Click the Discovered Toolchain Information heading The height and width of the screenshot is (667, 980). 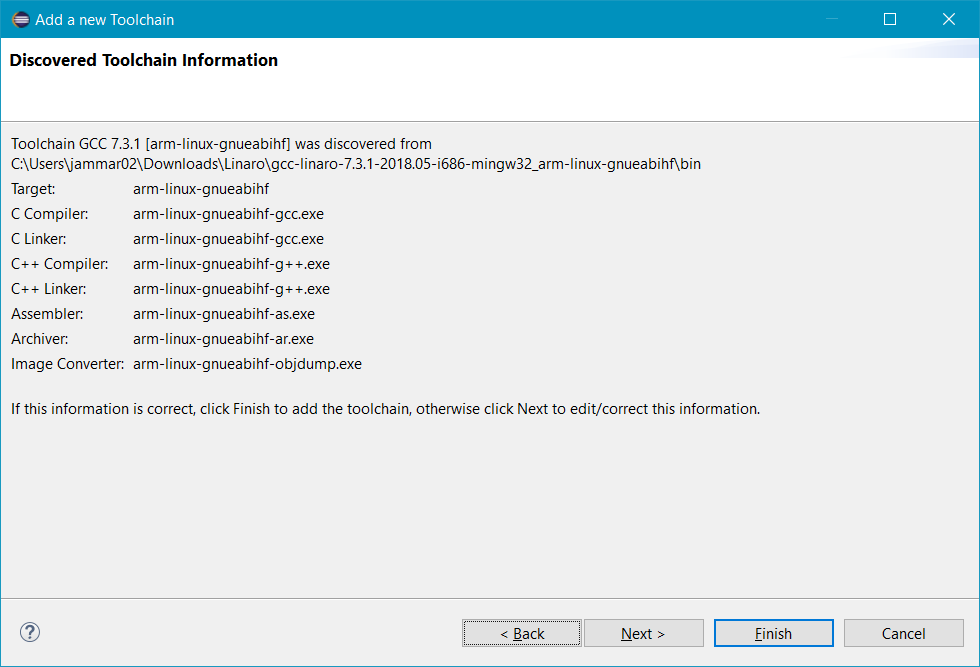tap(142, 60)
